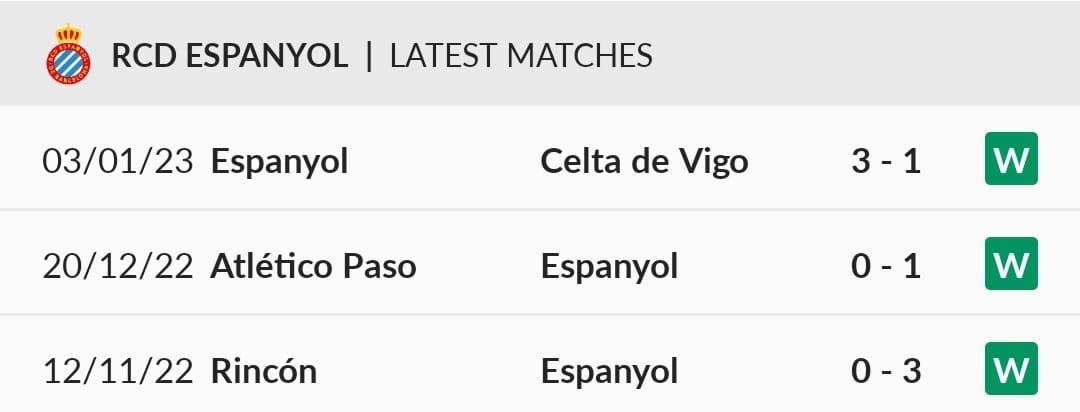
Task: Open Celta de Vigo team link
Action: (644, 162)
